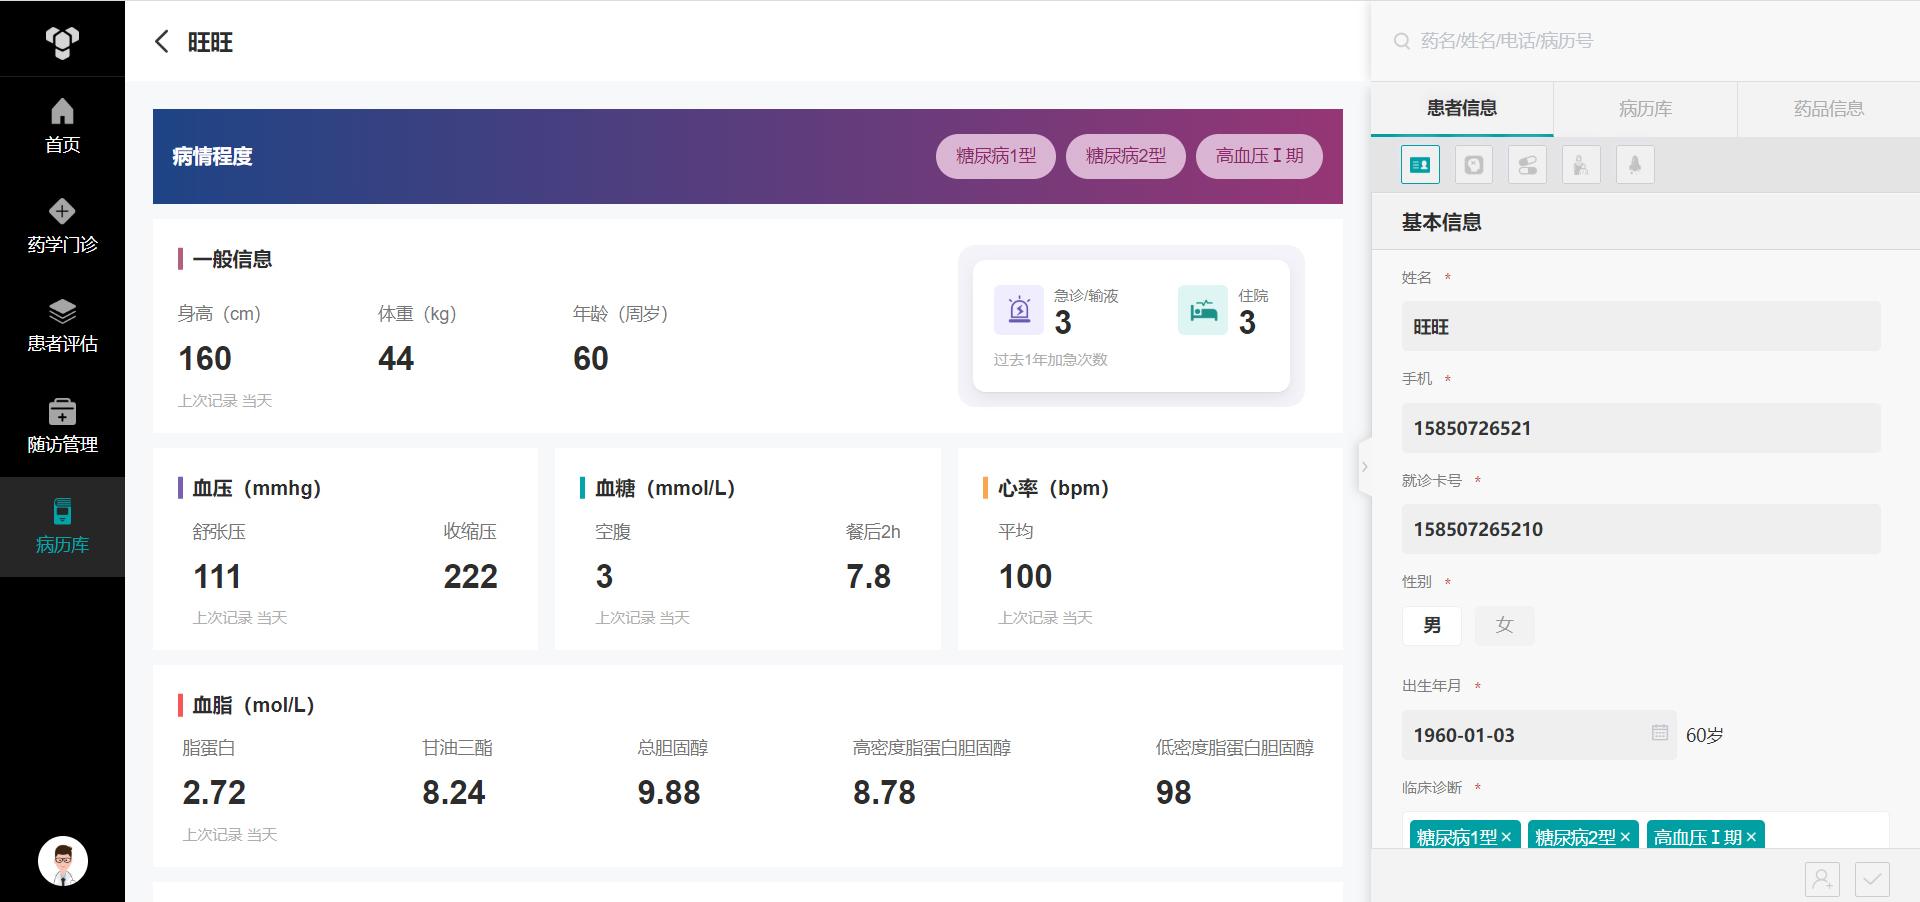Select the pill medication icon in patient toolbar

click(1527, 165)
